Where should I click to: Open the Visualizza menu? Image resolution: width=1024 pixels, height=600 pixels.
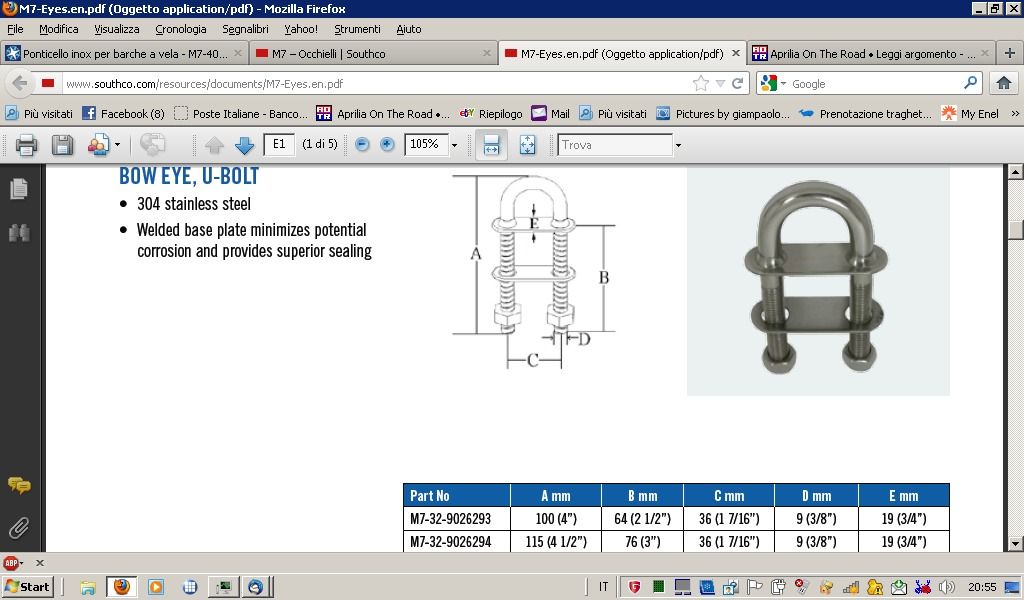click(116, 29)
